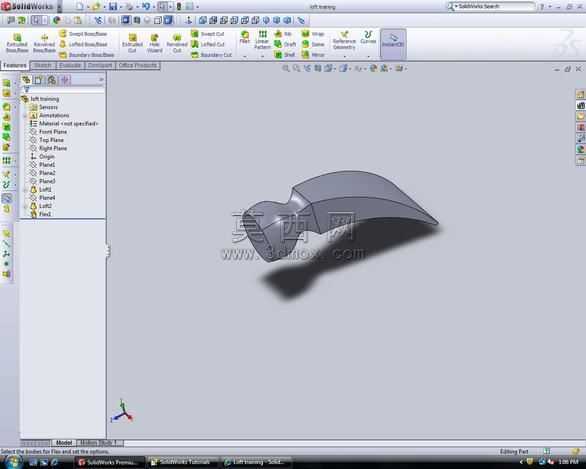Screen dimensions: 586x469
Task: Choose Swept Boss/Base feature
Action: [x=83, y=34]
